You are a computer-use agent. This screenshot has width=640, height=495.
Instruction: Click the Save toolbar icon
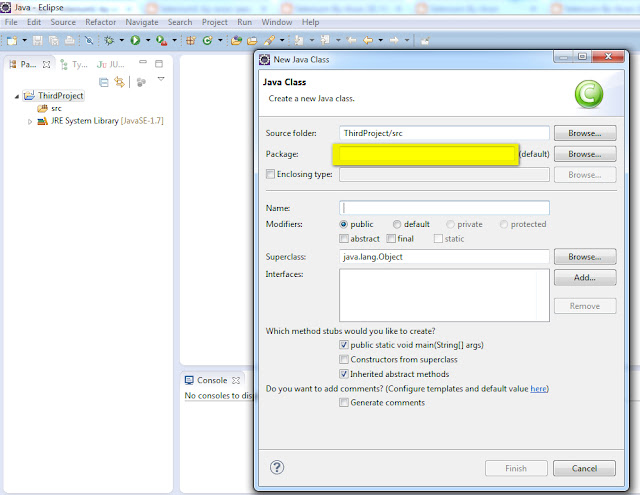point(38,40)
